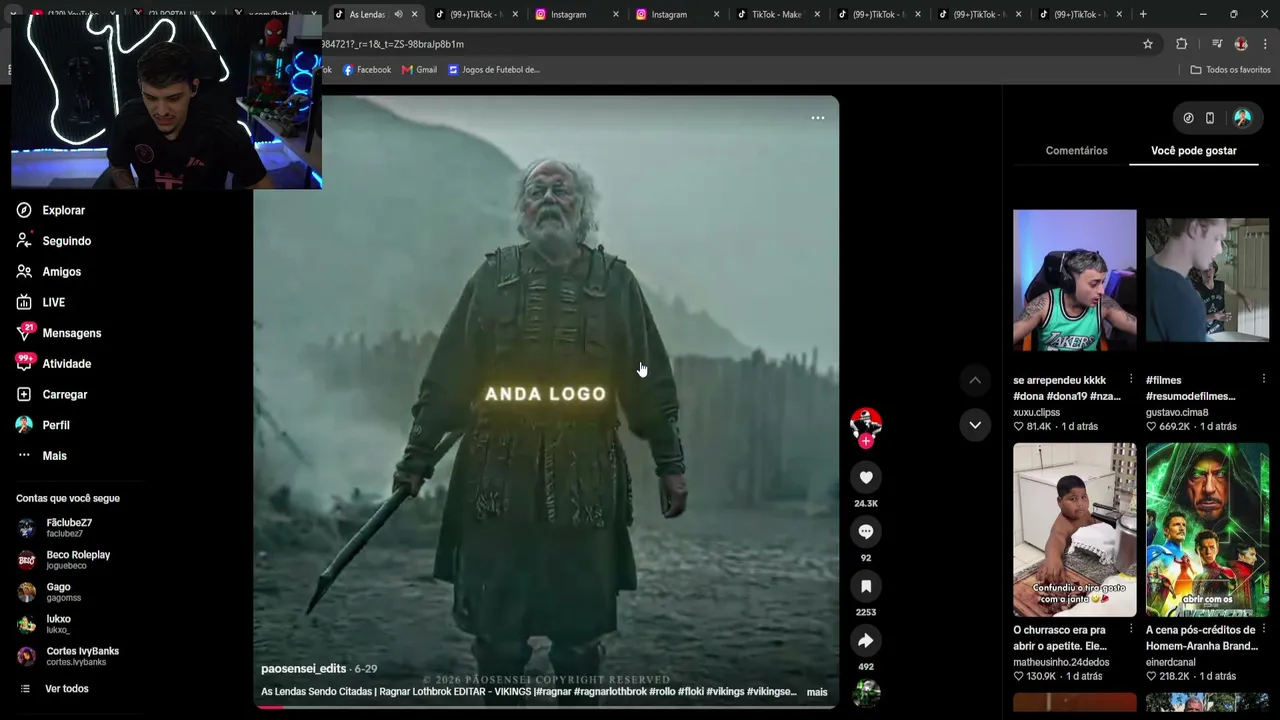Click the browser address bar URL
The height and width of the screenshot is (720, 1280).
[x=392, y=44]
